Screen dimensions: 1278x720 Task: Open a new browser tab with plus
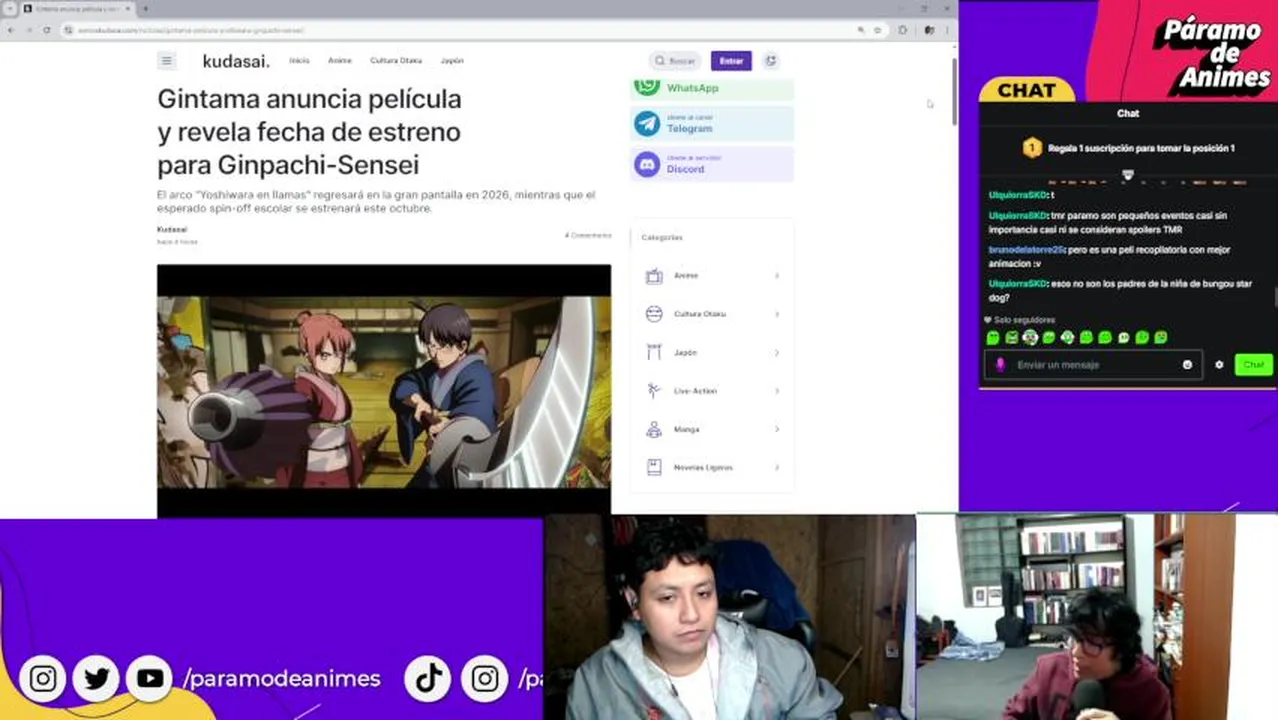click(146, 8)
